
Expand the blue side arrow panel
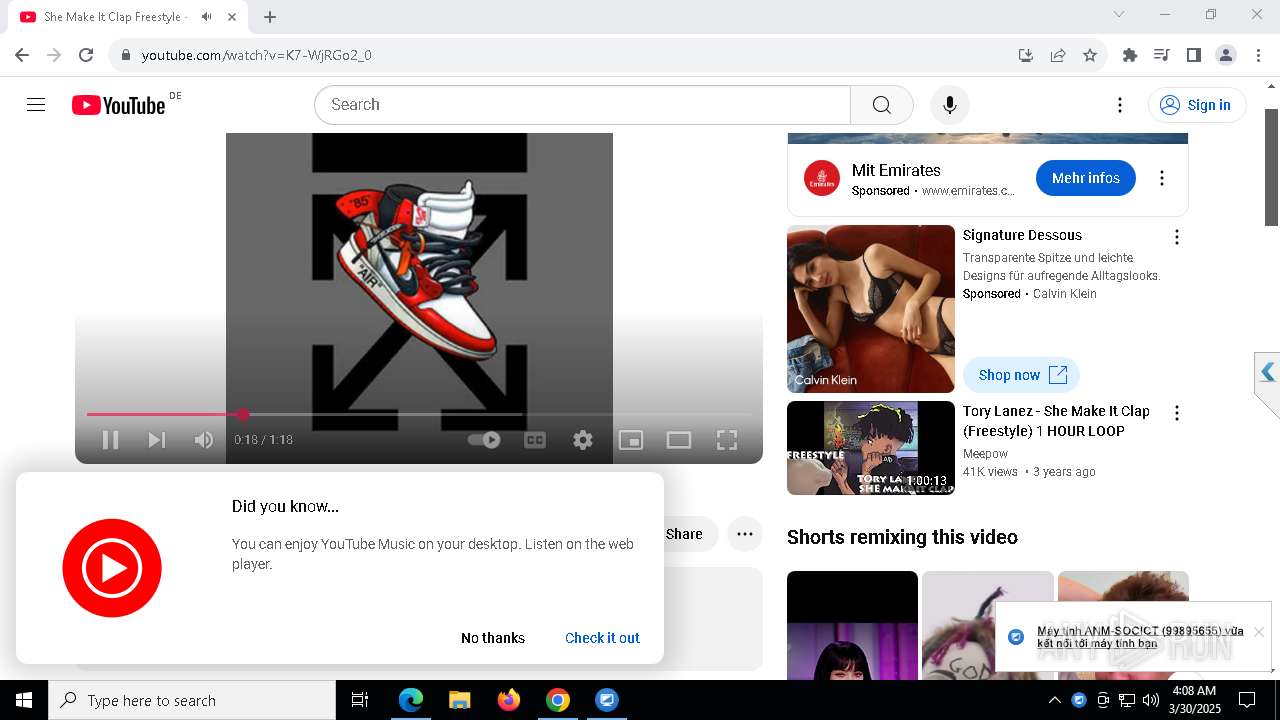[x=1268, y=373]
